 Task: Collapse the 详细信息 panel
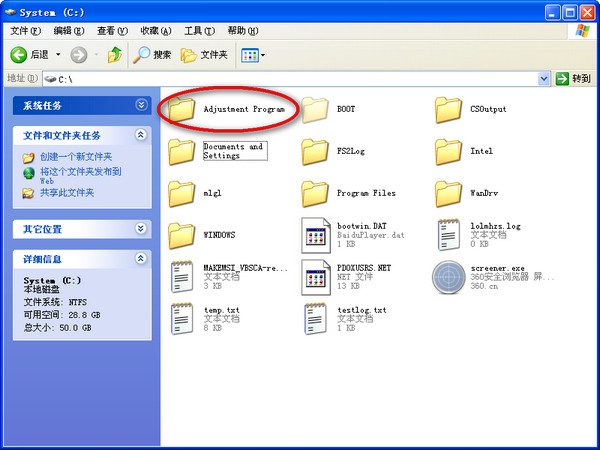(x=141, y=259)
